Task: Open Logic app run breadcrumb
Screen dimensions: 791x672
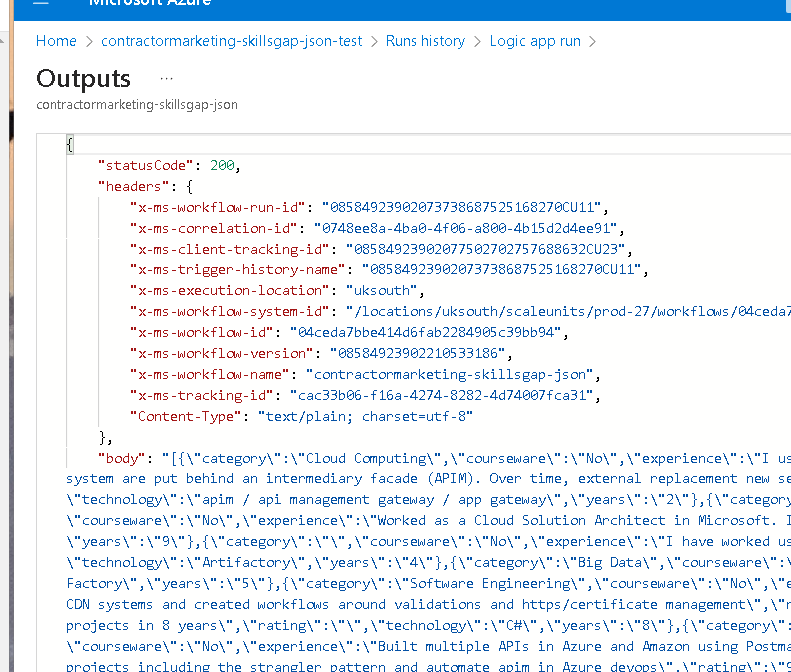Action: point(535,41)
